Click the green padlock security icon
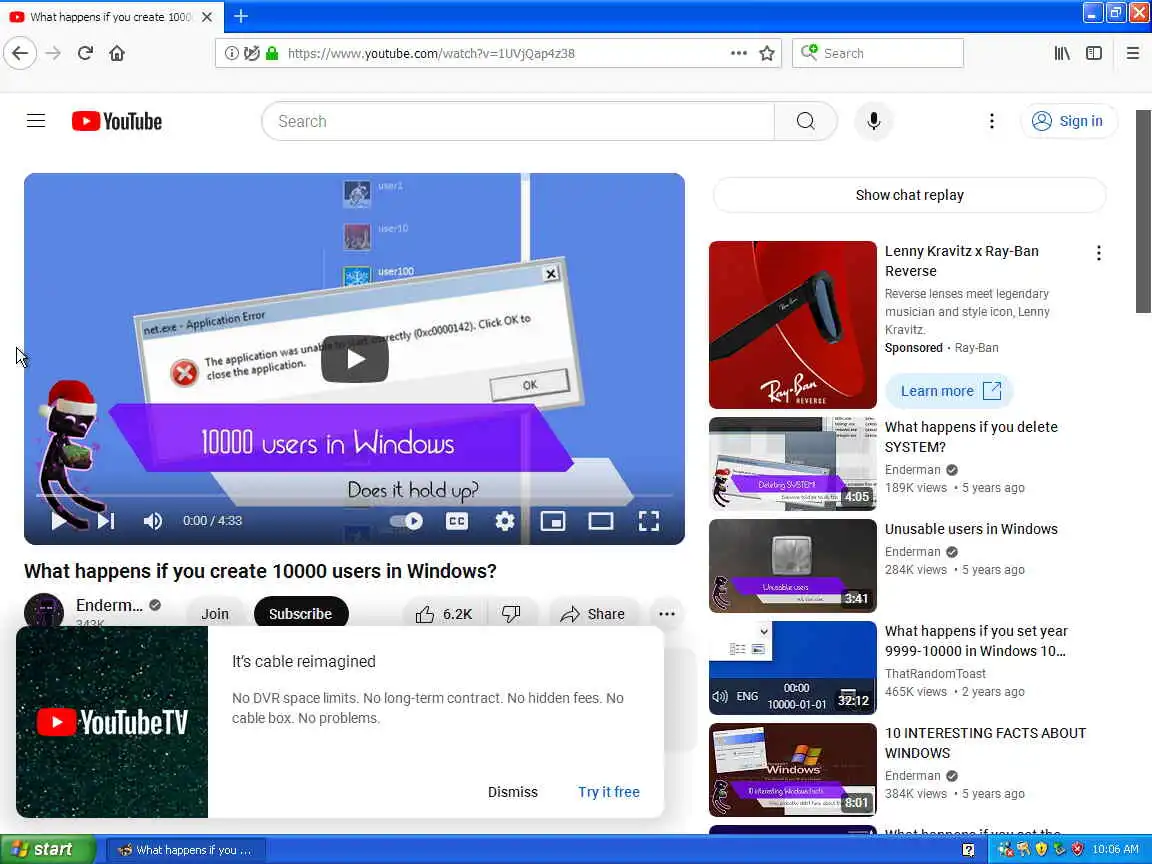 pyautogui.click(x=272, y=53)
